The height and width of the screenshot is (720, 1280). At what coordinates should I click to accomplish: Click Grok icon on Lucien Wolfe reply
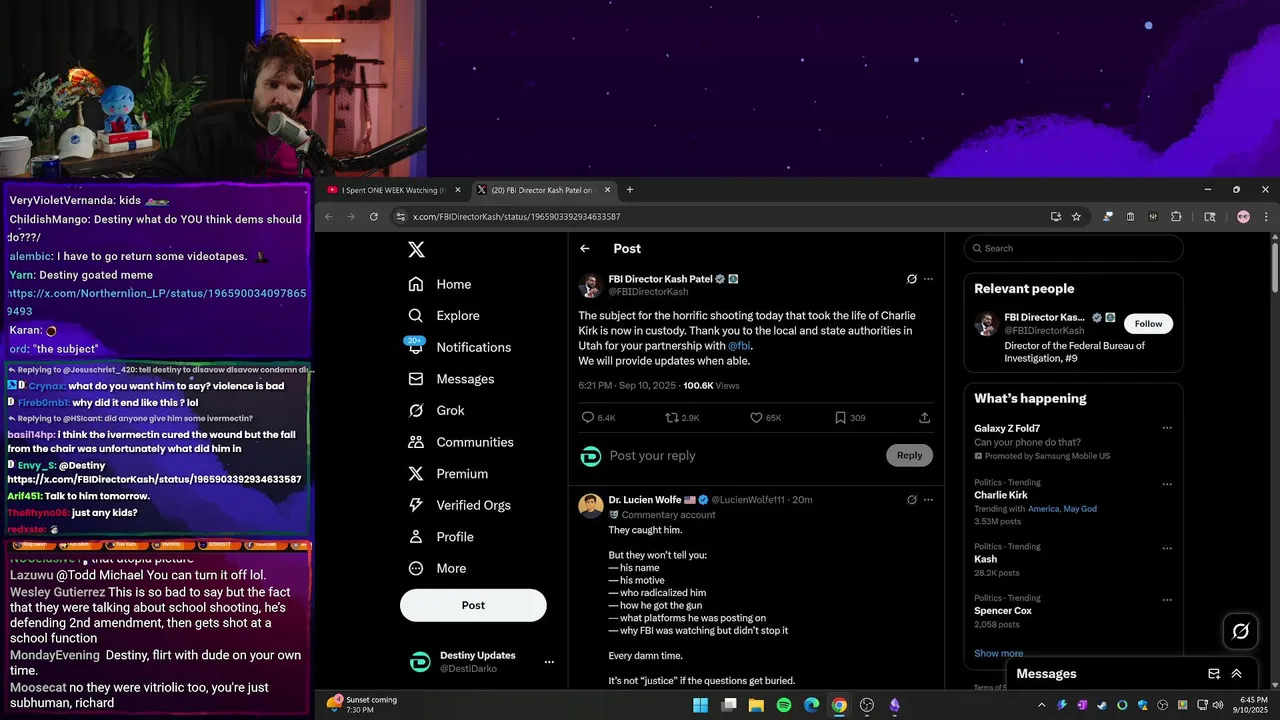pyautogui.click(x=911, y=500)
